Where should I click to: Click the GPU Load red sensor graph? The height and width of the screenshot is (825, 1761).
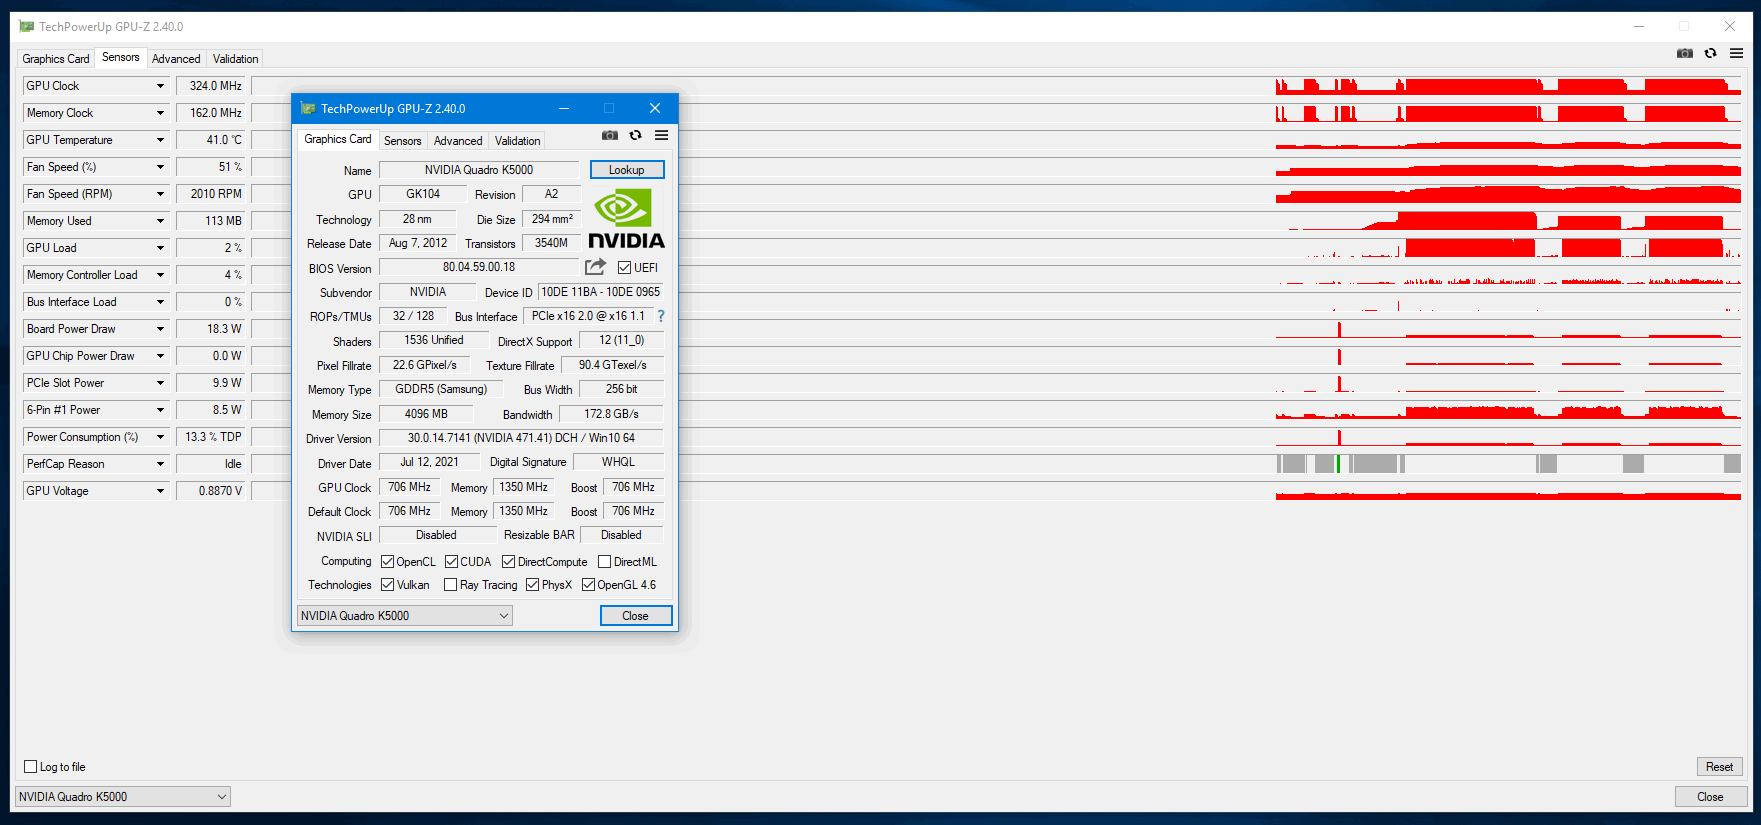997,248
